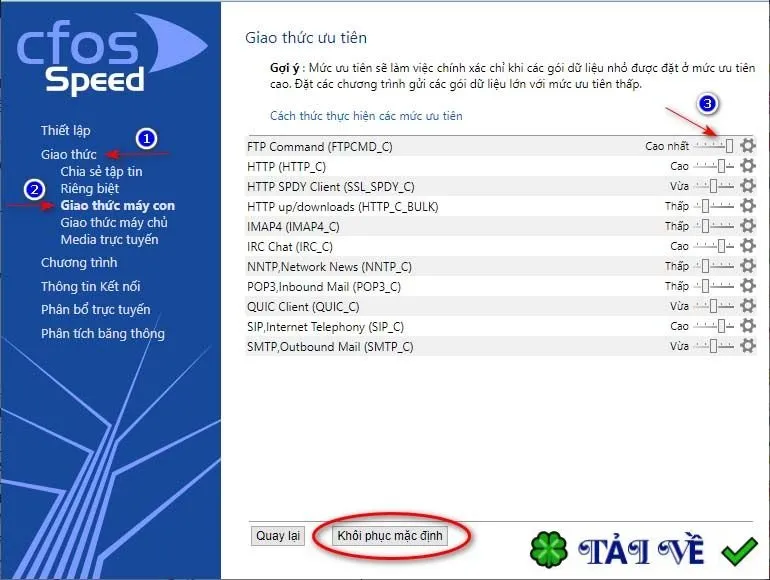Adjust IMAP4 priority slider
This screenshot has height=580, width=770.
coord(715,226)
